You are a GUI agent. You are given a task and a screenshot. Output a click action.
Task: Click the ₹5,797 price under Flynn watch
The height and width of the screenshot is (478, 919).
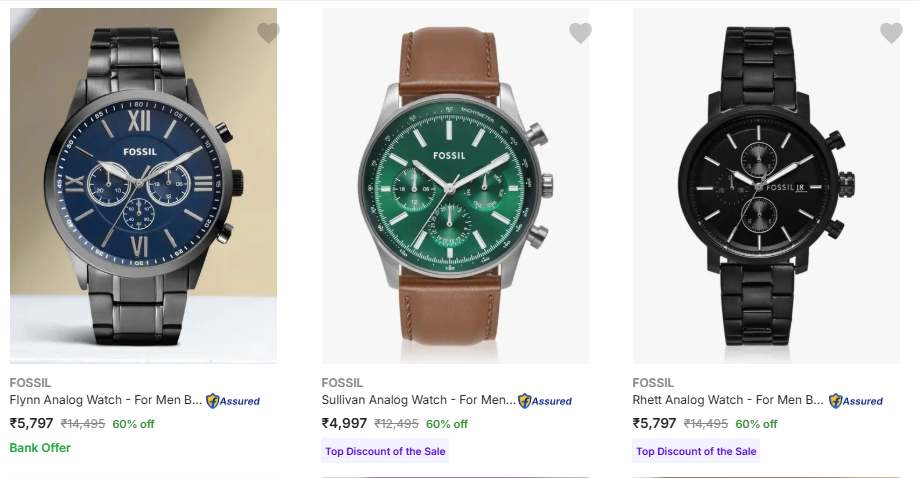32,423
